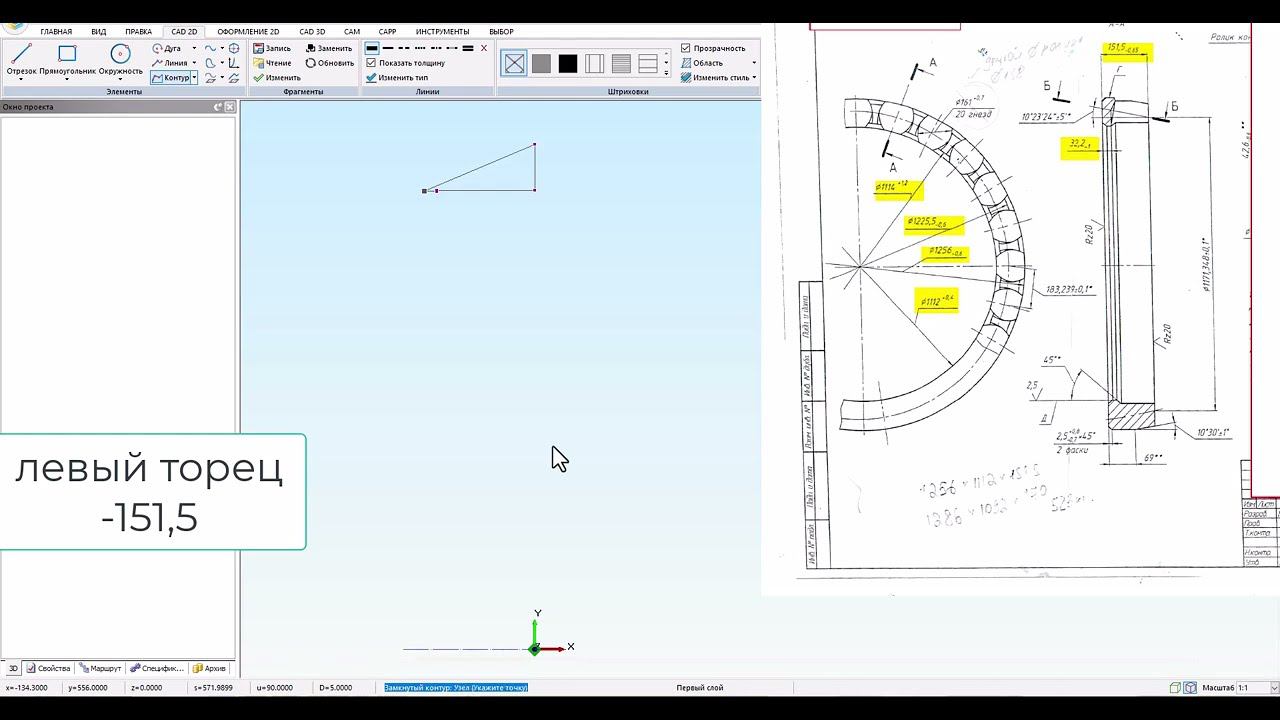
Task: Activate the Контур contour tool
Action: 170,77
